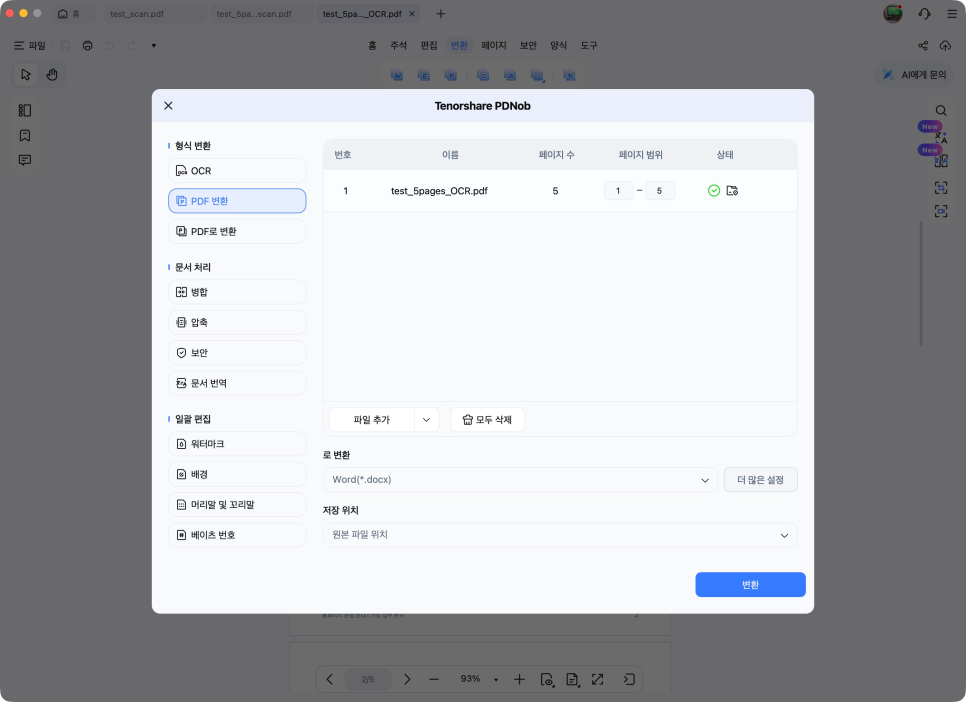Click the 모두 삭제 button
The width and height of the screenshot is (966, 702).
487,420
